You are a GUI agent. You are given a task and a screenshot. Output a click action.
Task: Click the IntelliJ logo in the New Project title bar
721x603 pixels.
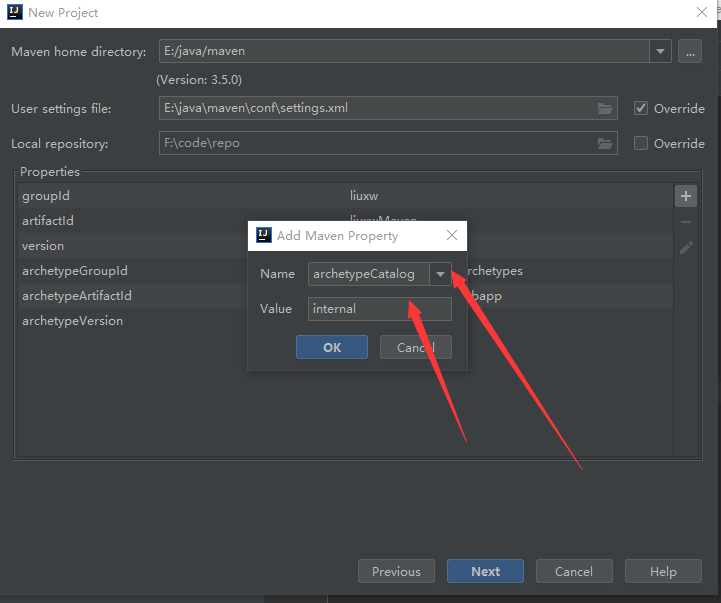(15, 12)
